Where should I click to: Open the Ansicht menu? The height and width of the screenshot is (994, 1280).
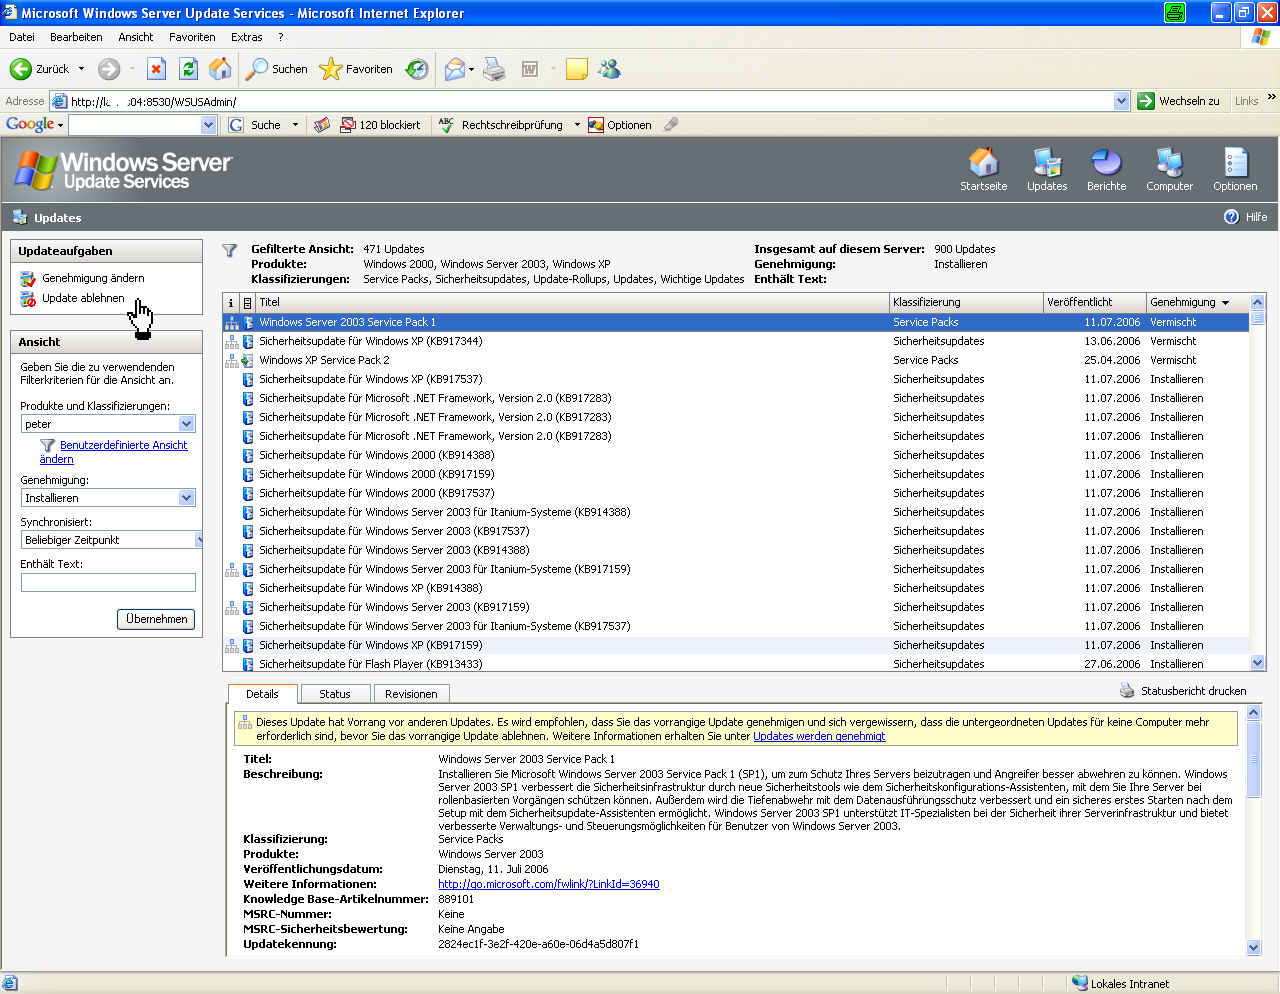pyautogui.click(x=136, y=37)
